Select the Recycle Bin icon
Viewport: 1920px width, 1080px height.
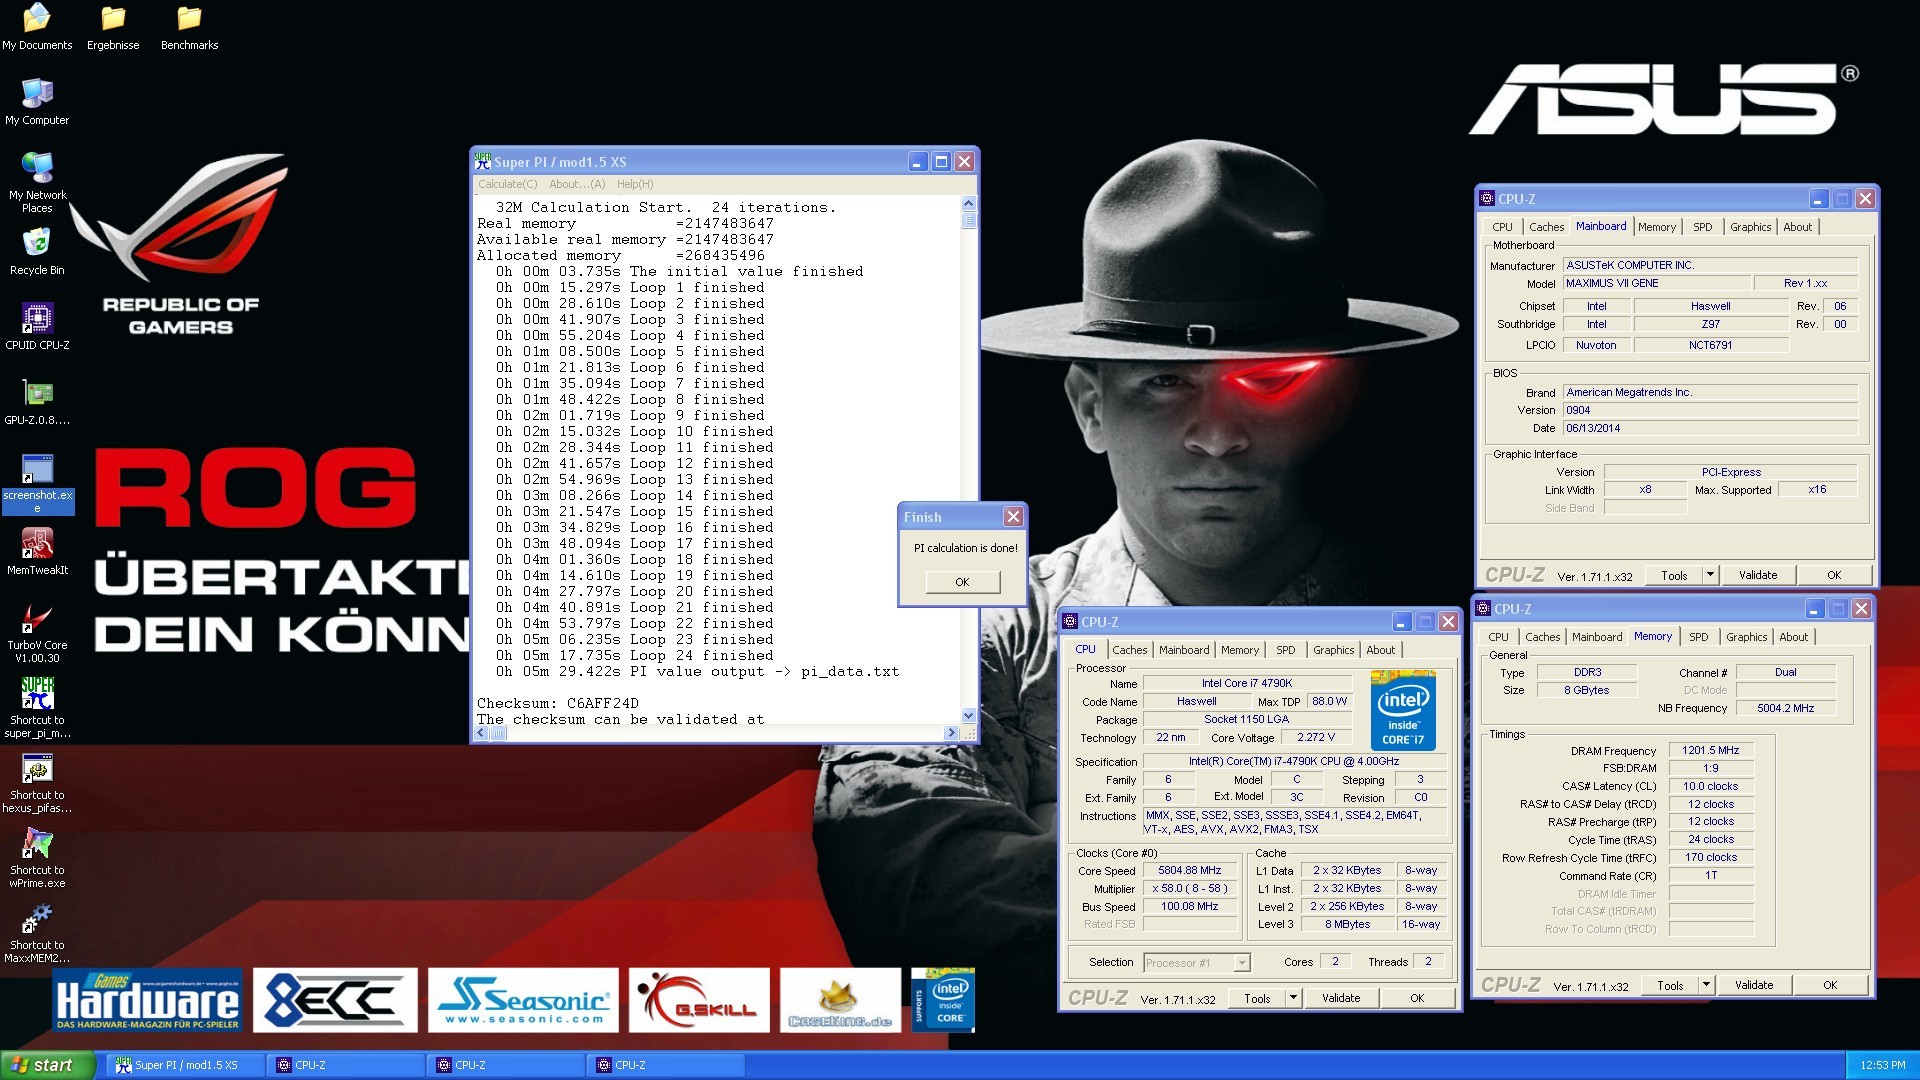37,252
